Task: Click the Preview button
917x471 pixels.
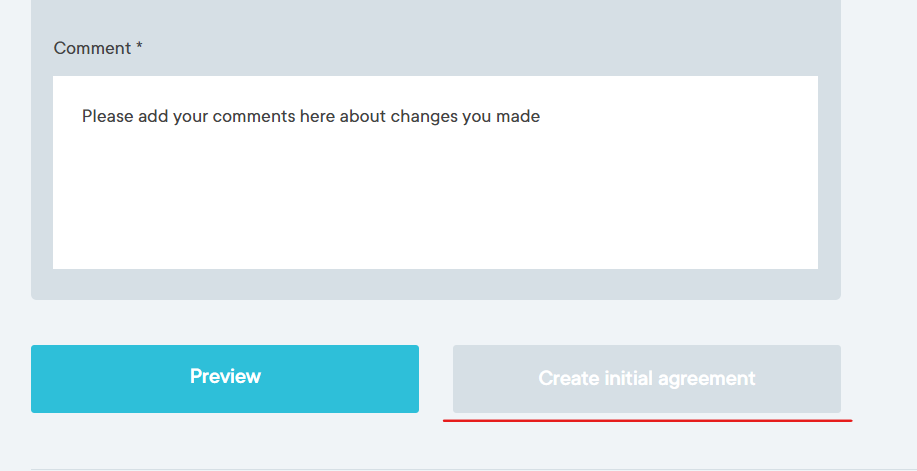Action: pos(225,378)
